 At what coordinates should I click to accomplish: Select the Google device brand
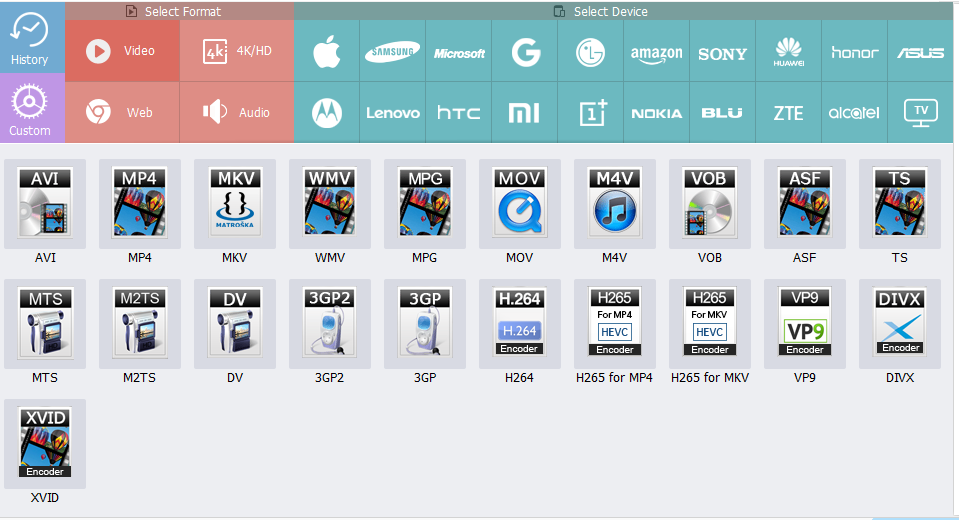525,51
